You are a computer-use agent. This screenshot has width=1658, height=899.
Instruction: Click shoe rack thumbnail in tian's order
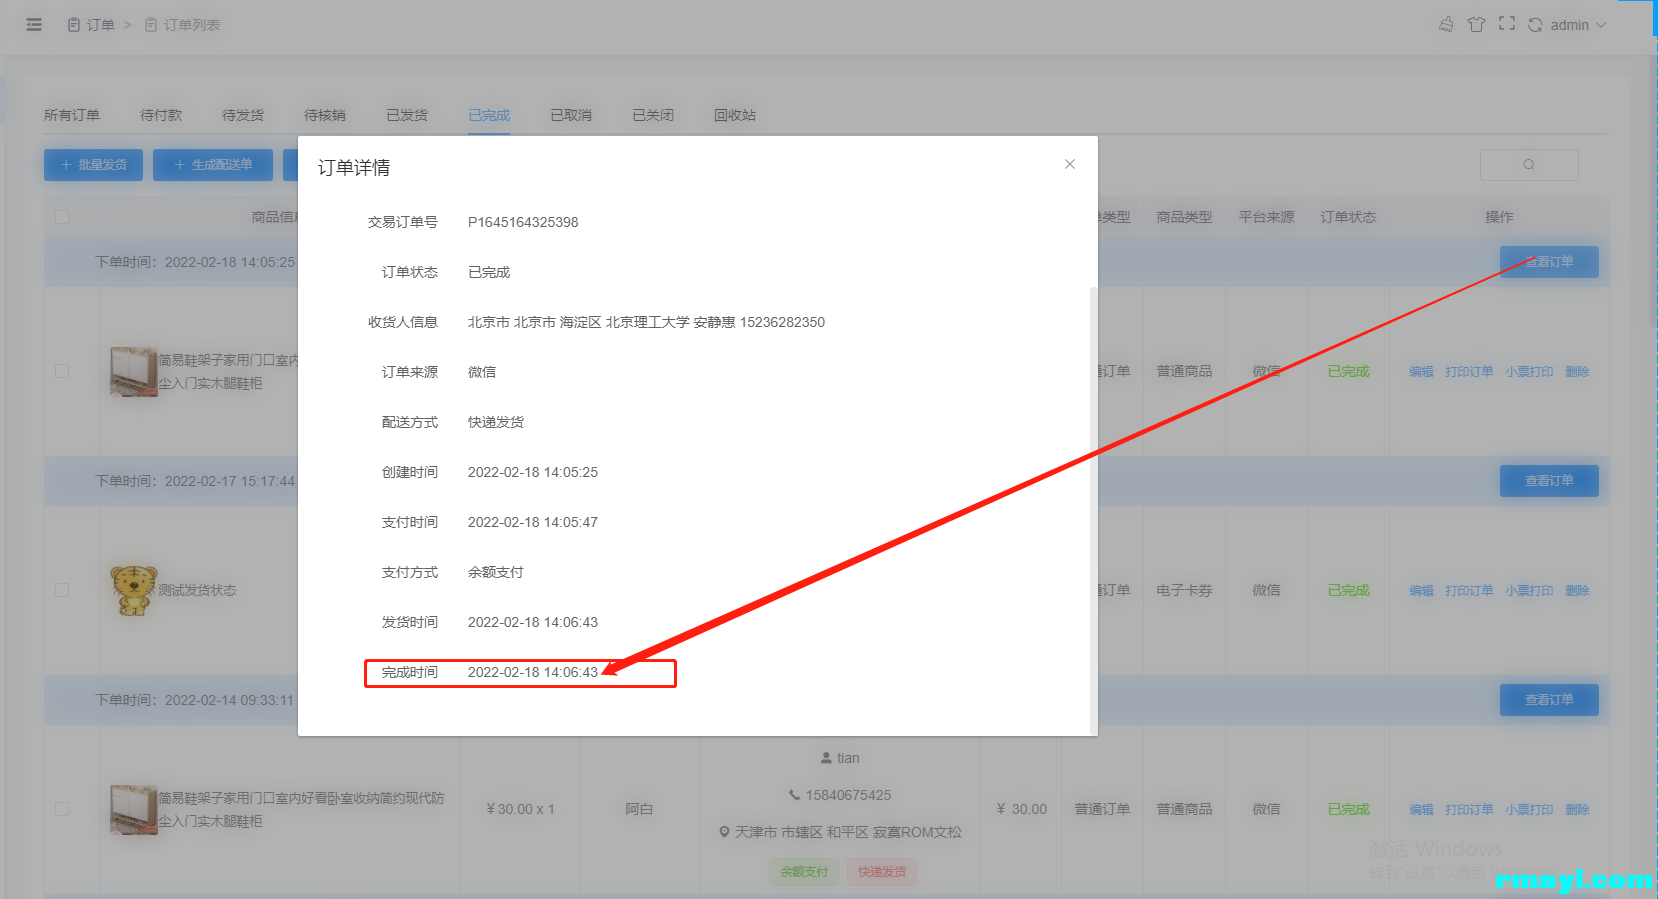click(134, 810)
